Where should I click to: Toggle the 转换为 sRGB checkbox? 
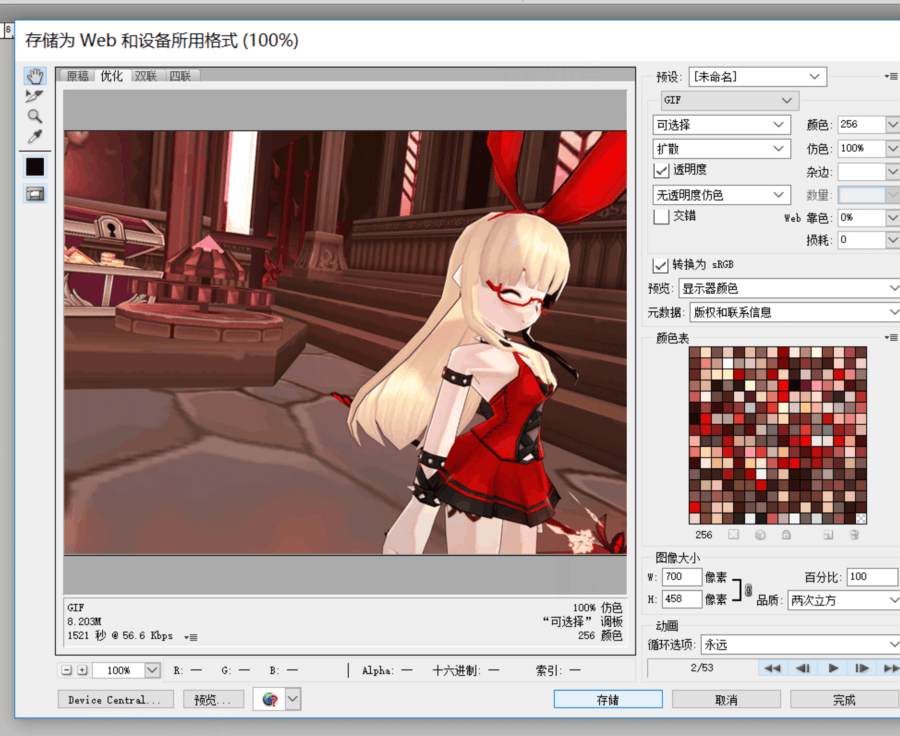pyautogui.click(x=661, y=265)
